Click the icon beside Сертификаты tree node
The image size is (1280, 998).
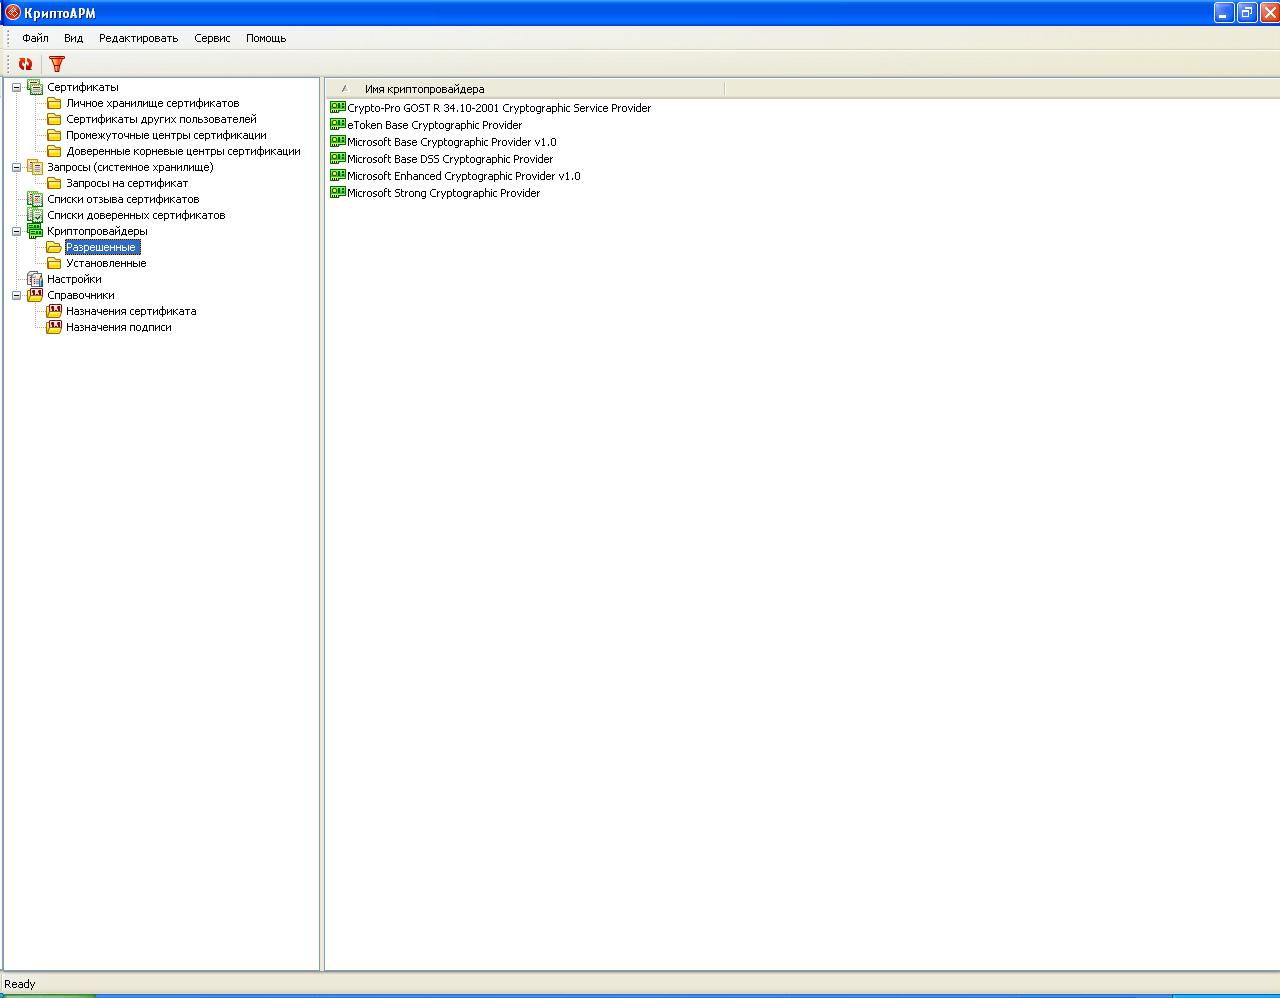pyautogui.click(x=35, y=87)
